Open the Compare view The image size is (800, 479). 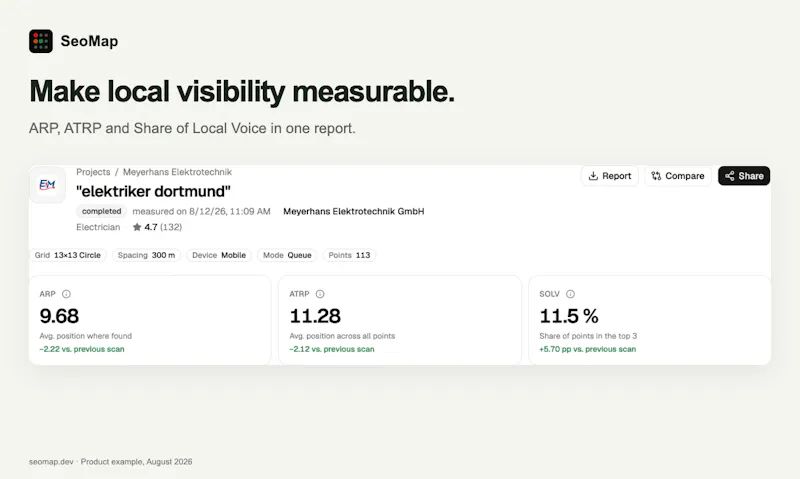click(x=678, y=176)
